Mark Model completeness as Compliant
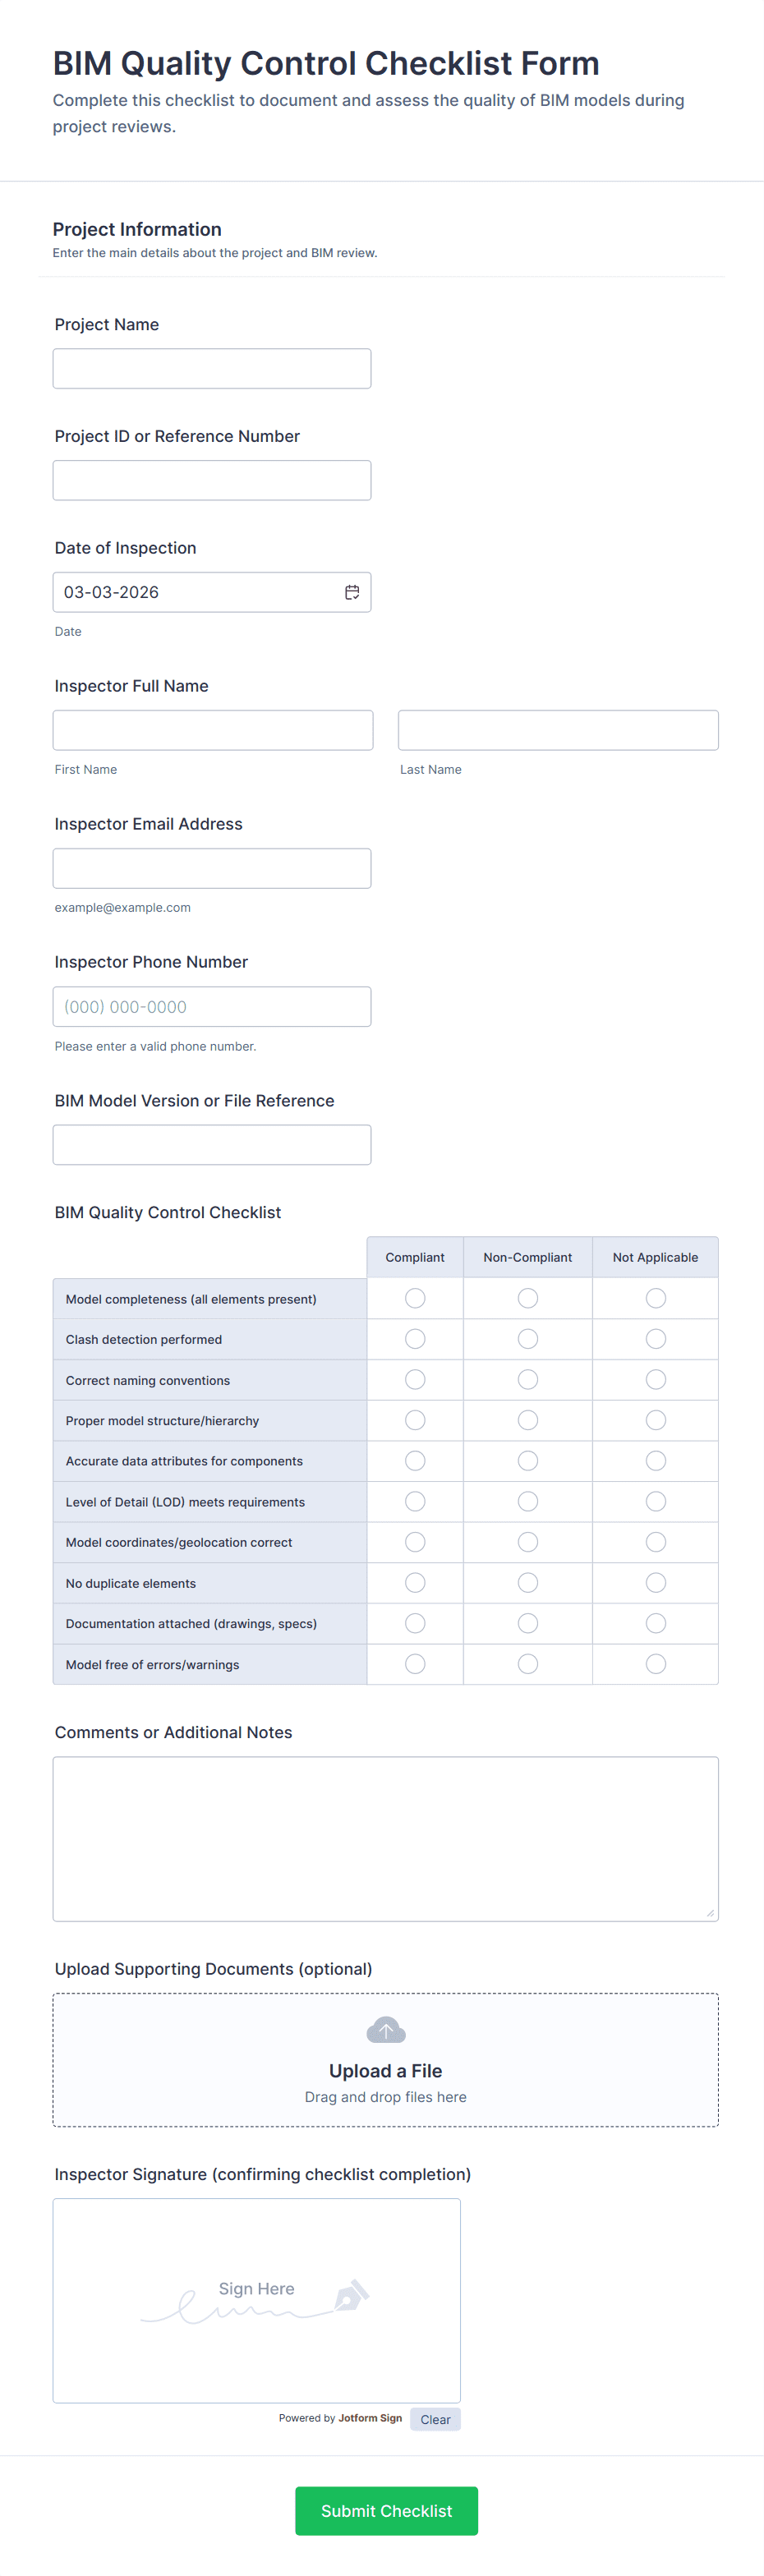Image resolution: width=764 pixels, height=2576 pixels. pyautogui.click(x=415, y=1298)
